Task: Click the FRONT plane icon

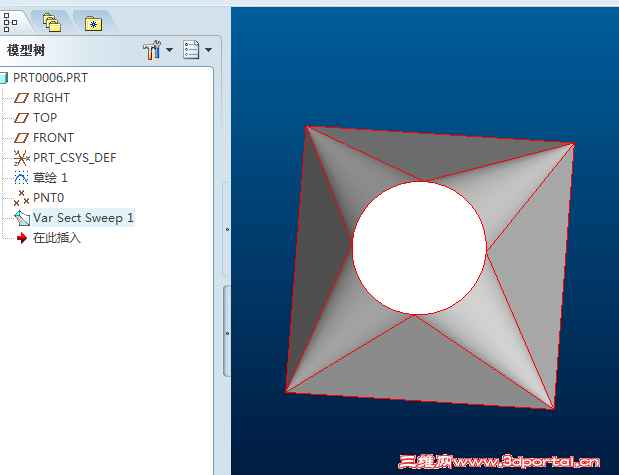Action: tap(21, 138)
